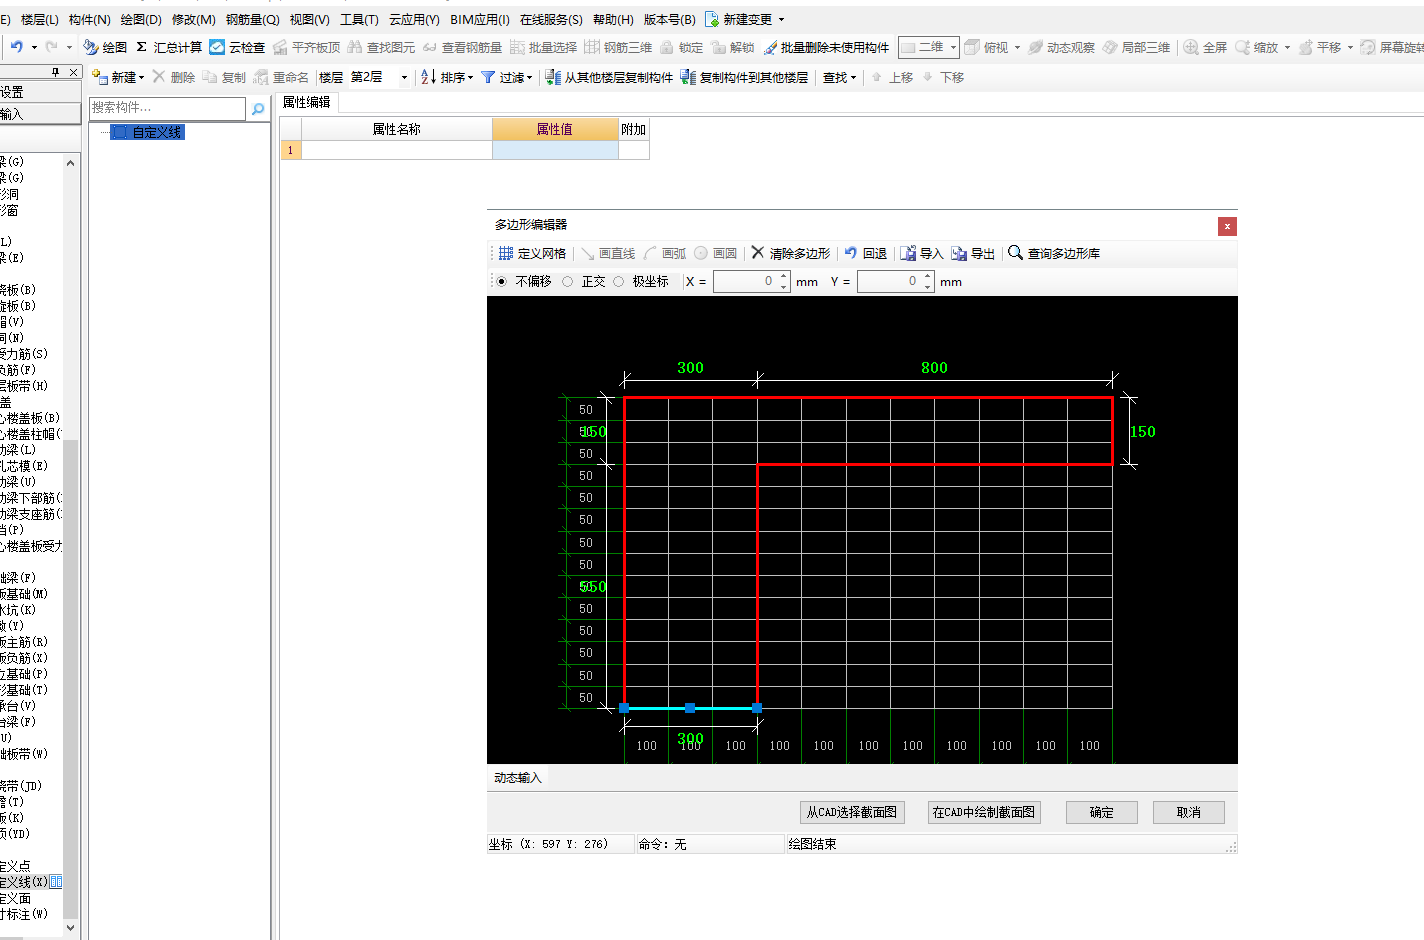Run 汇总计算 summary calculation
Screen dimensions: 1424x940
pos(168,47)
